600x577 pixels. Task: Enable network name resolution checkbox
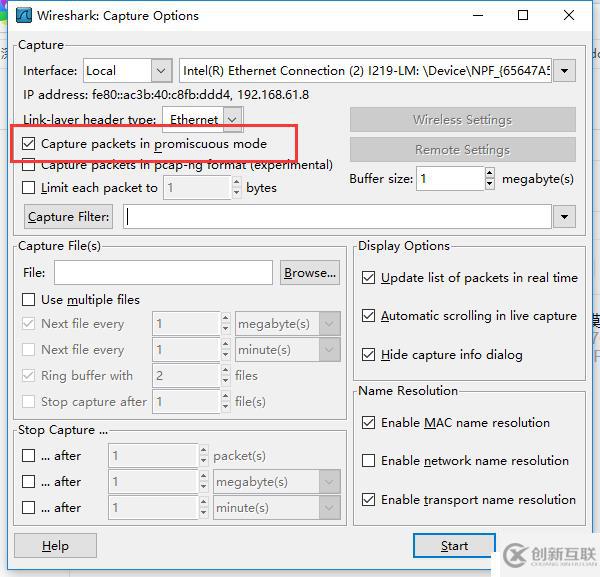pyautogui.click(x=368, y=461)
